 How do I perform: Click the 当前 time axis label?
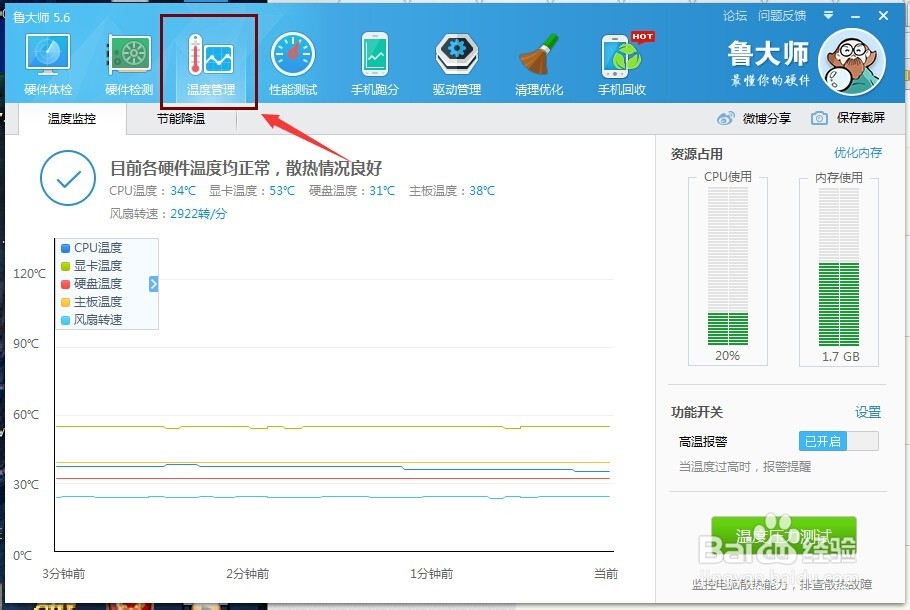606,573
